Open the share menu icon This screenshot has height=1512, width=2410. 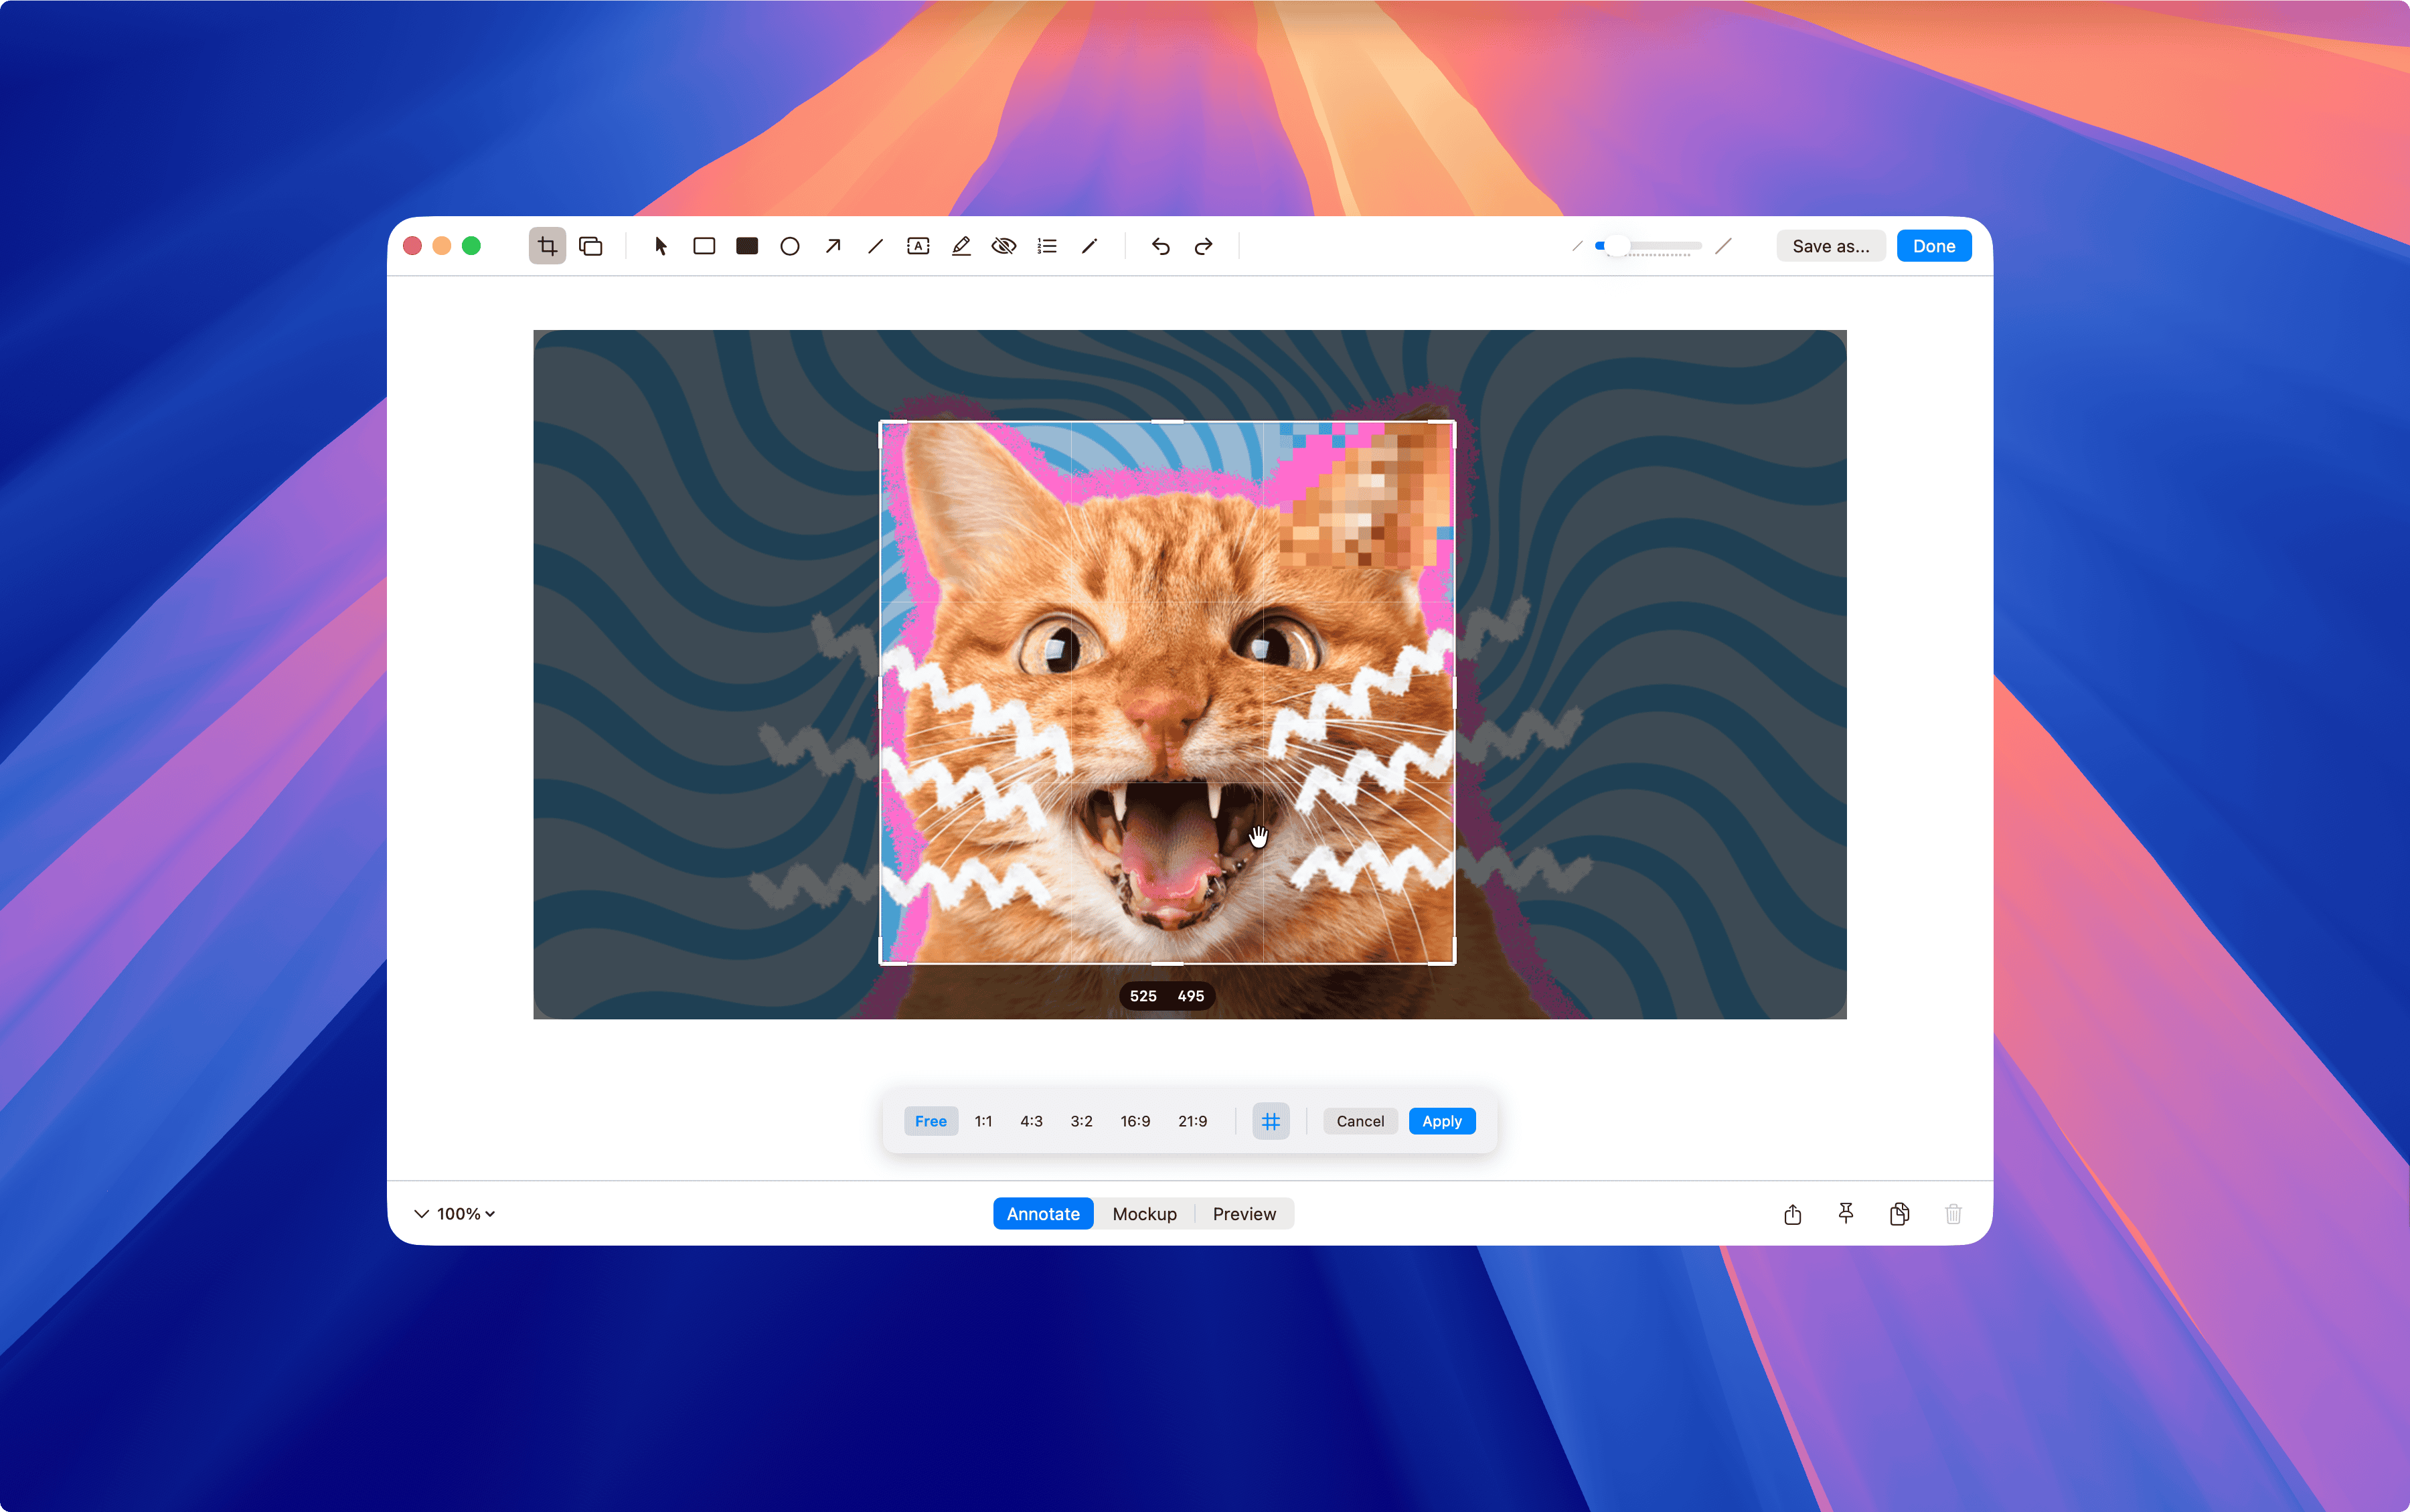[x=1792, y=1214]
